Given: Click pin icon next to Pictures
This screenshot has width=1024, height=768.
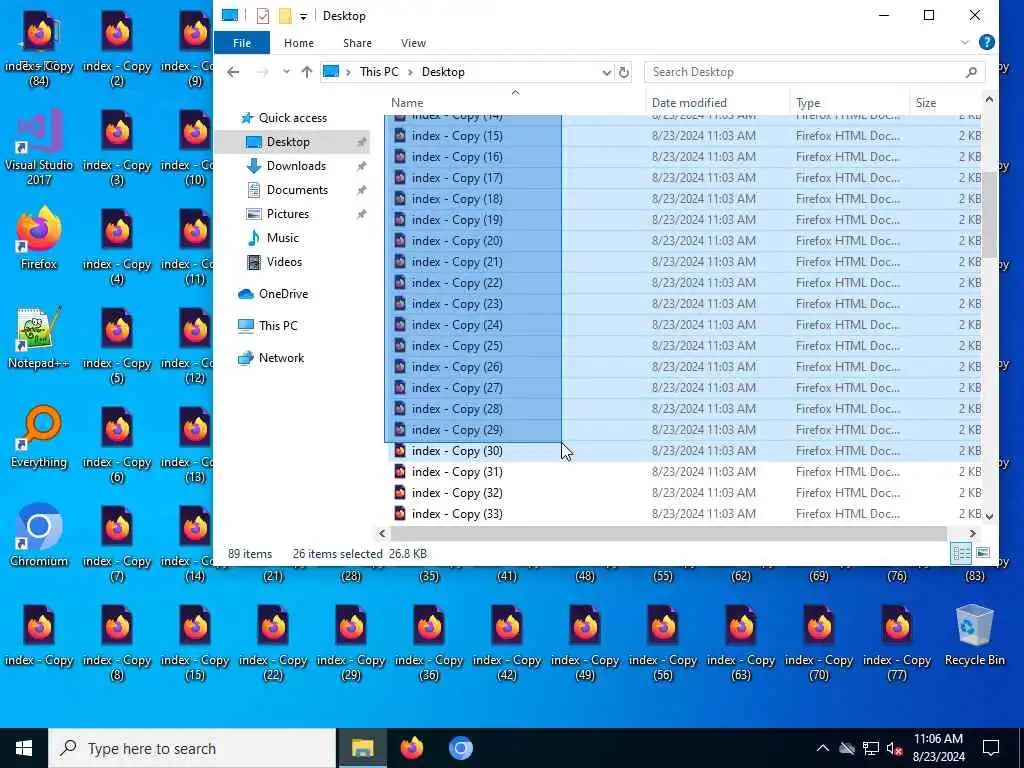Looking at the screenshot, I should point(361,214).
